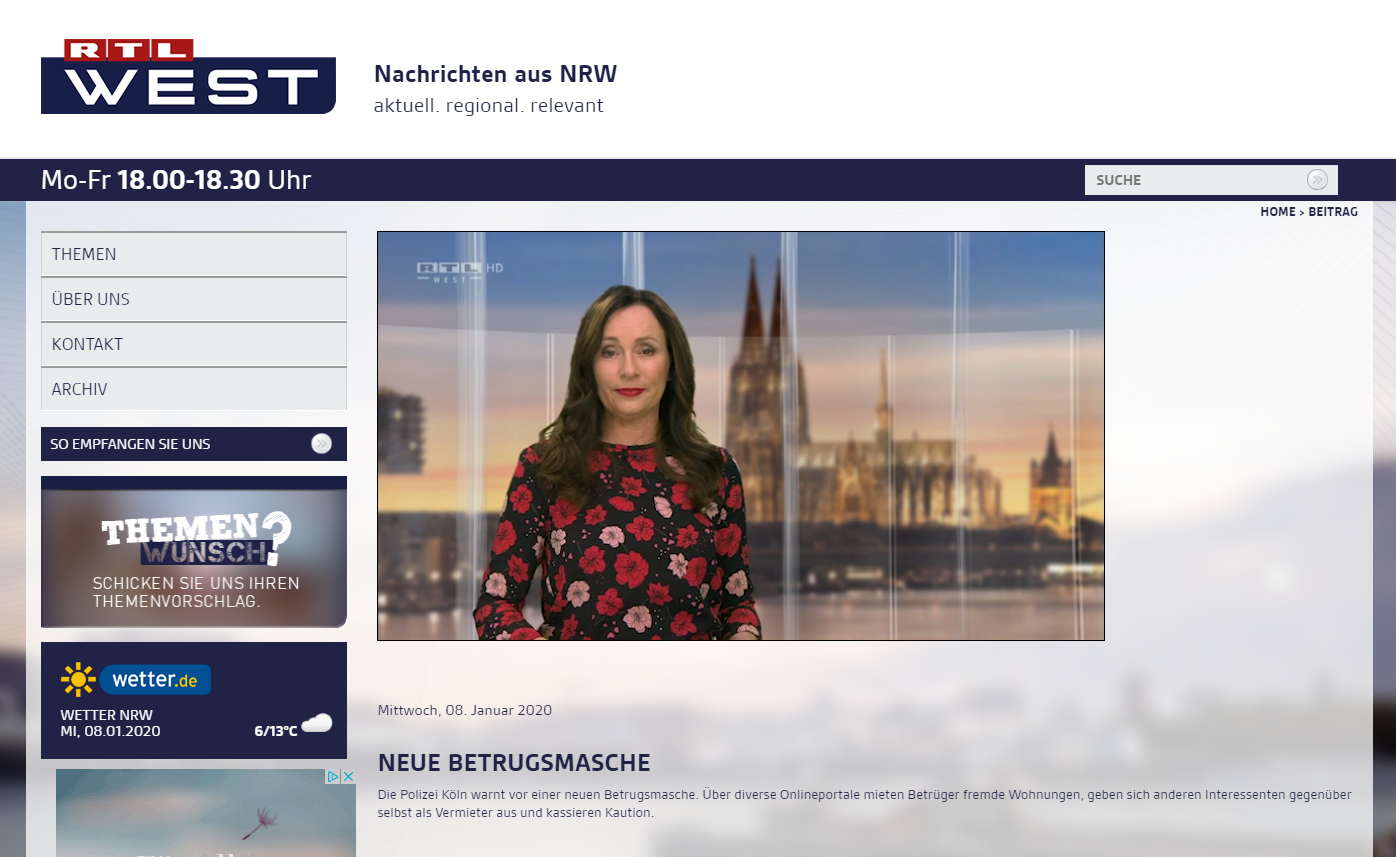Click the Mo-Fr 18.00-18.30 Uhr text
The width and height of the screenshot is (1396, 857).
tap(176, 180)
